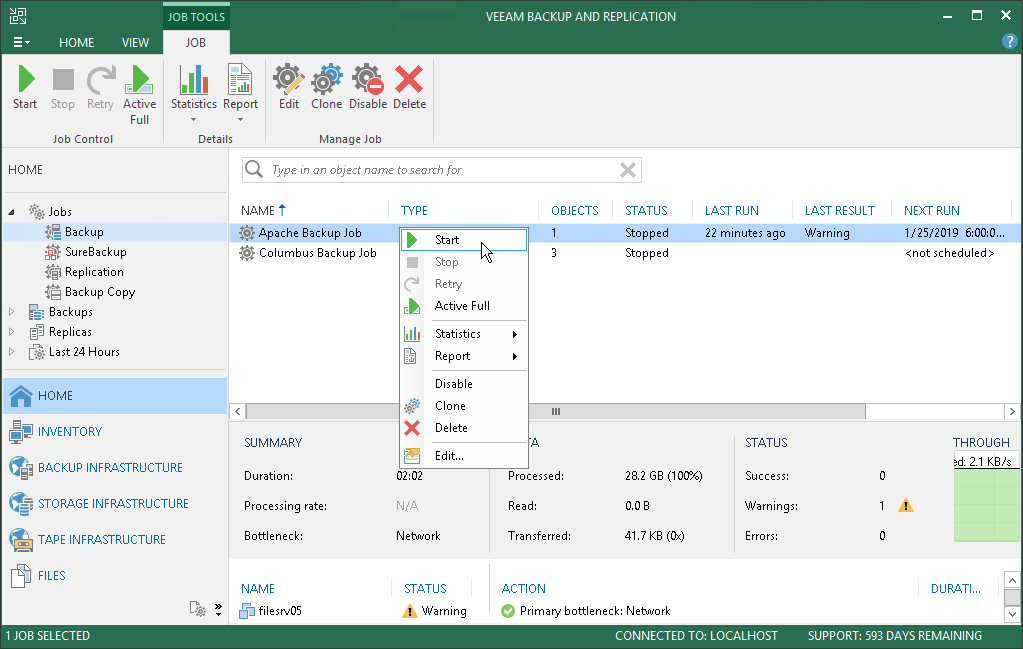1023x649 pixels.
Task: Click the Clone job ribbon icon
Action: (x=326, y=87)
